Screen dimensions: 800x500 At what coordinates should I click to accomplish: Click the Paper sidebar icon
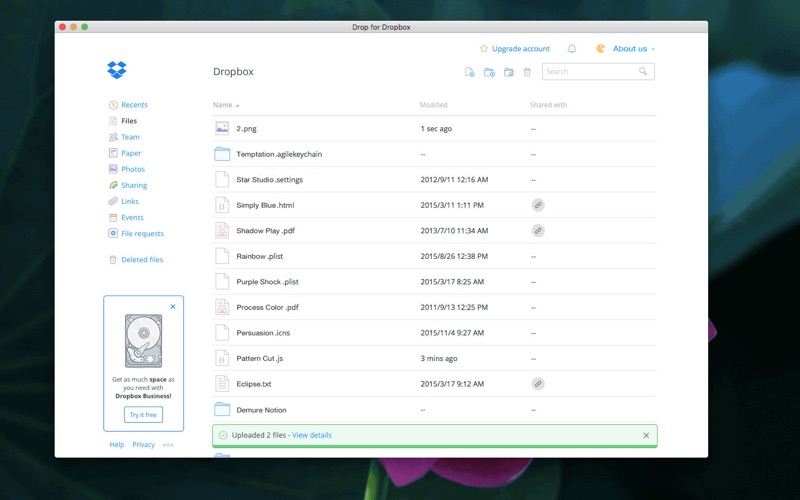point(113,153)
